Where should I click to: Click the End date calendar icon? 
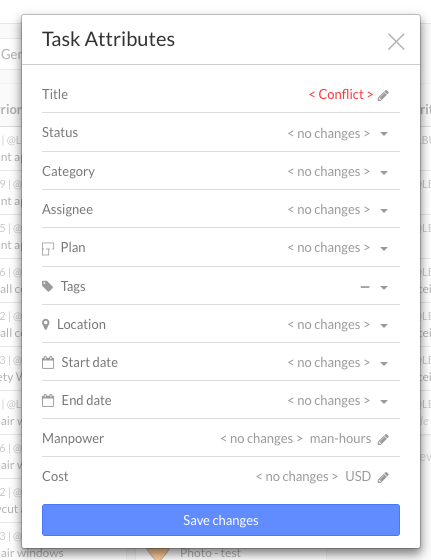point(48,400)
